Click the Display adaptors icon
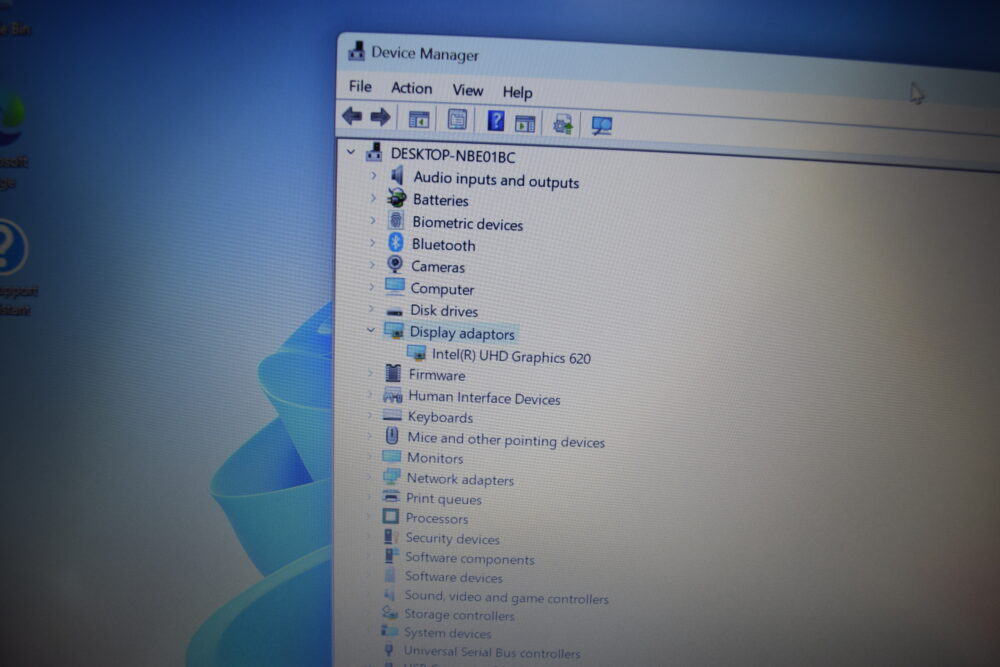The image size is (1000, 667). pos(393,331)
